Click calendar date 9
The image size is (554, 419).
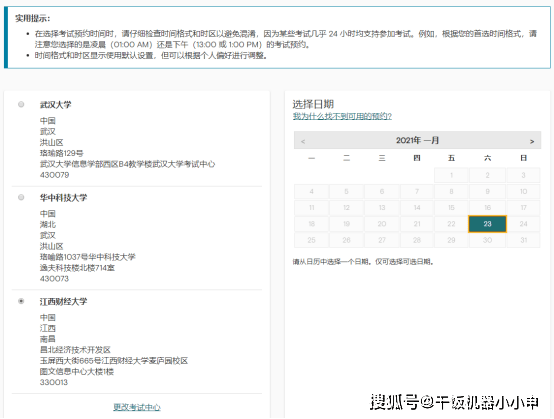pos(487,191)
